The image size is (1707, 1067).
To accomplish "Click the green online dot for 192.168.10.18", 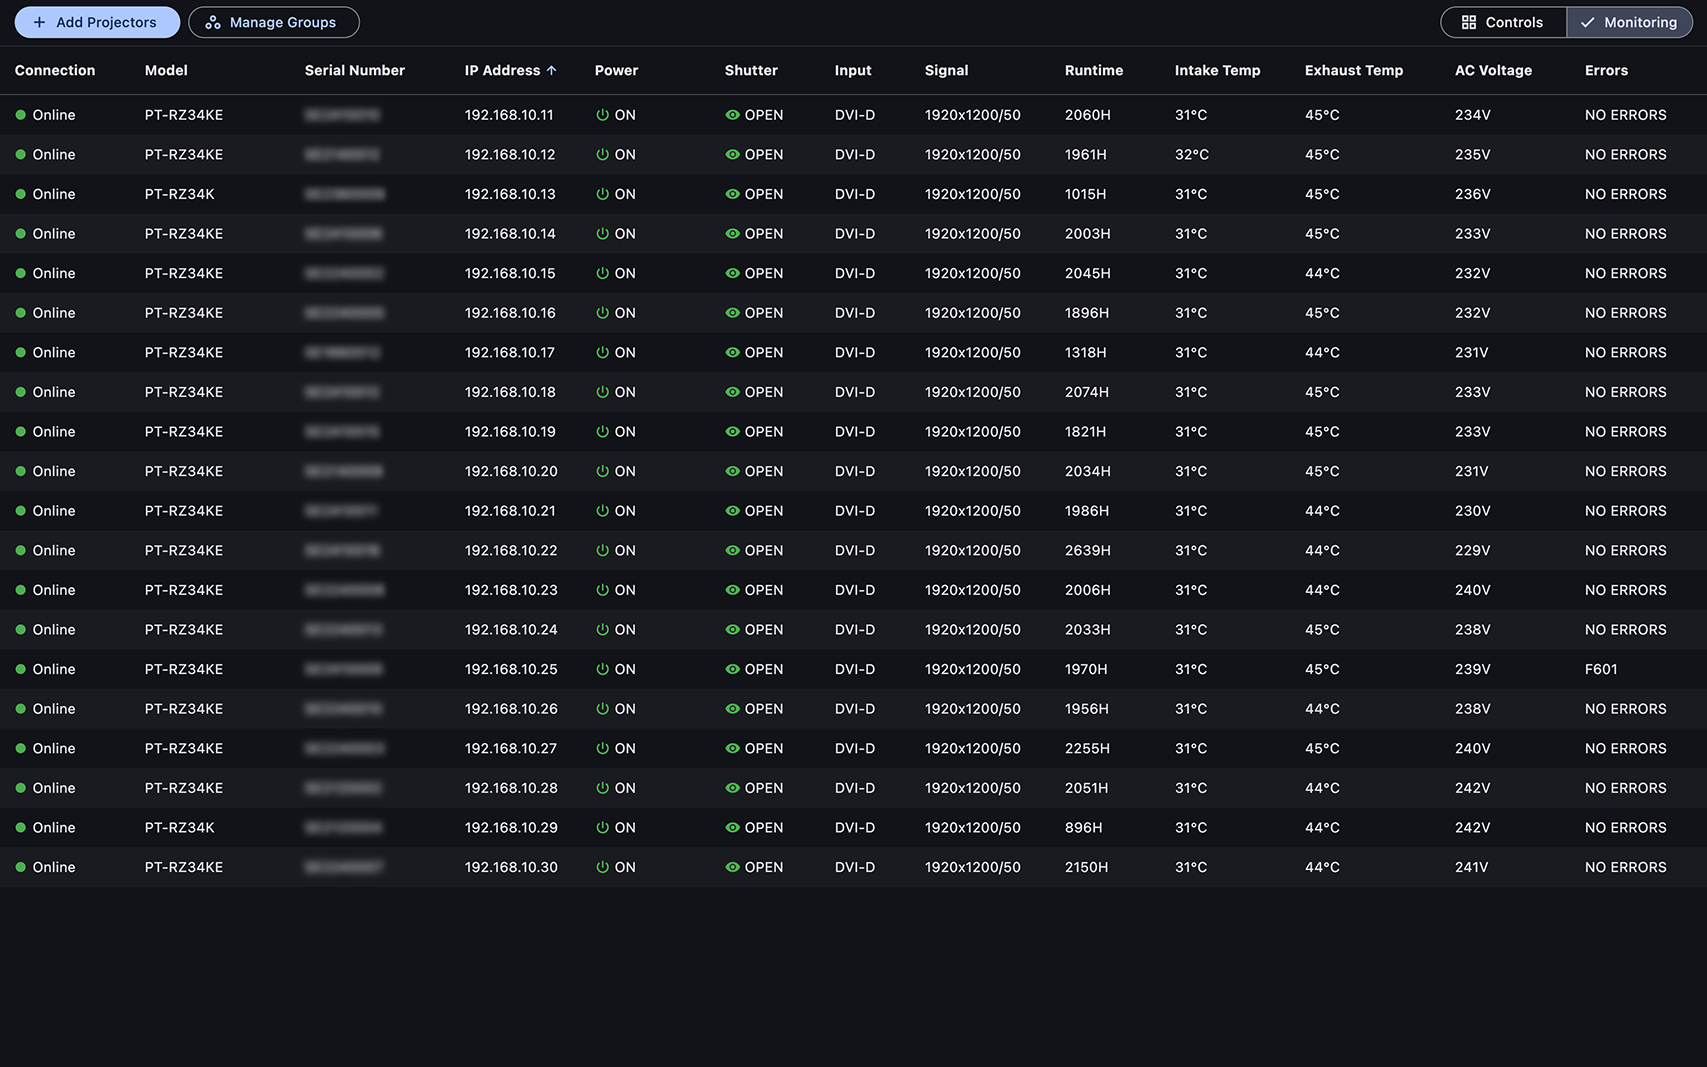I will (20, 392).
